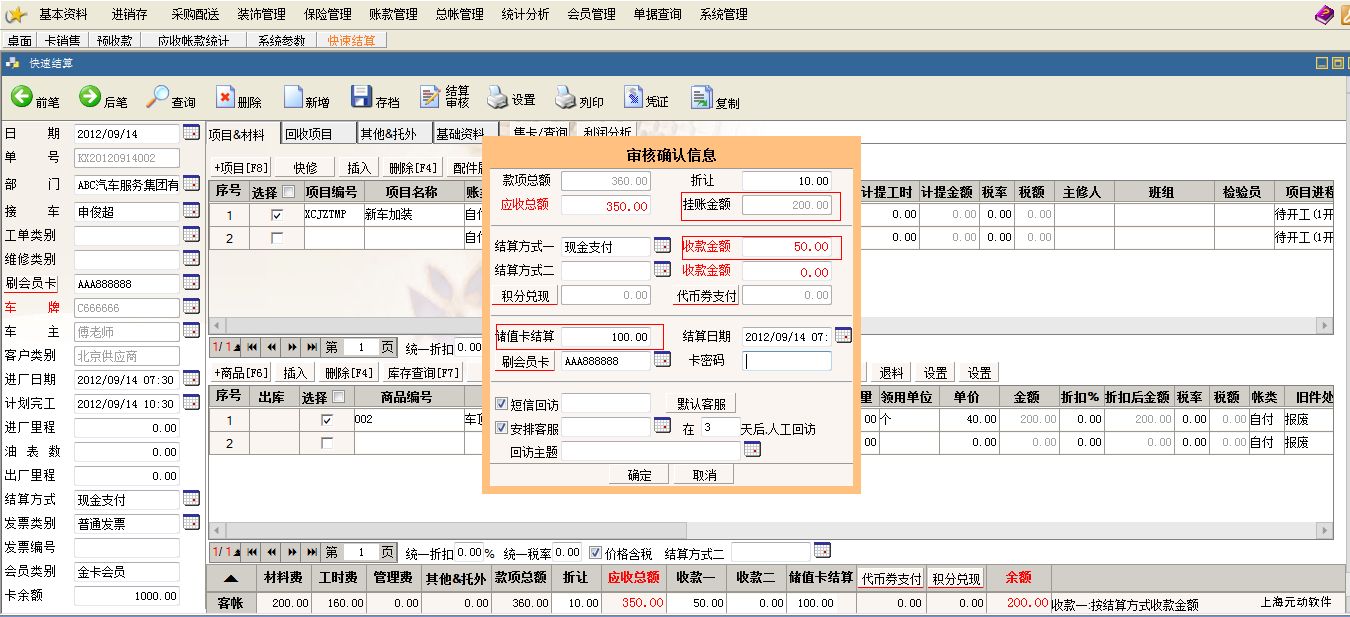Open lookup icon beside 维修类别 field

(x=191, y=258)
